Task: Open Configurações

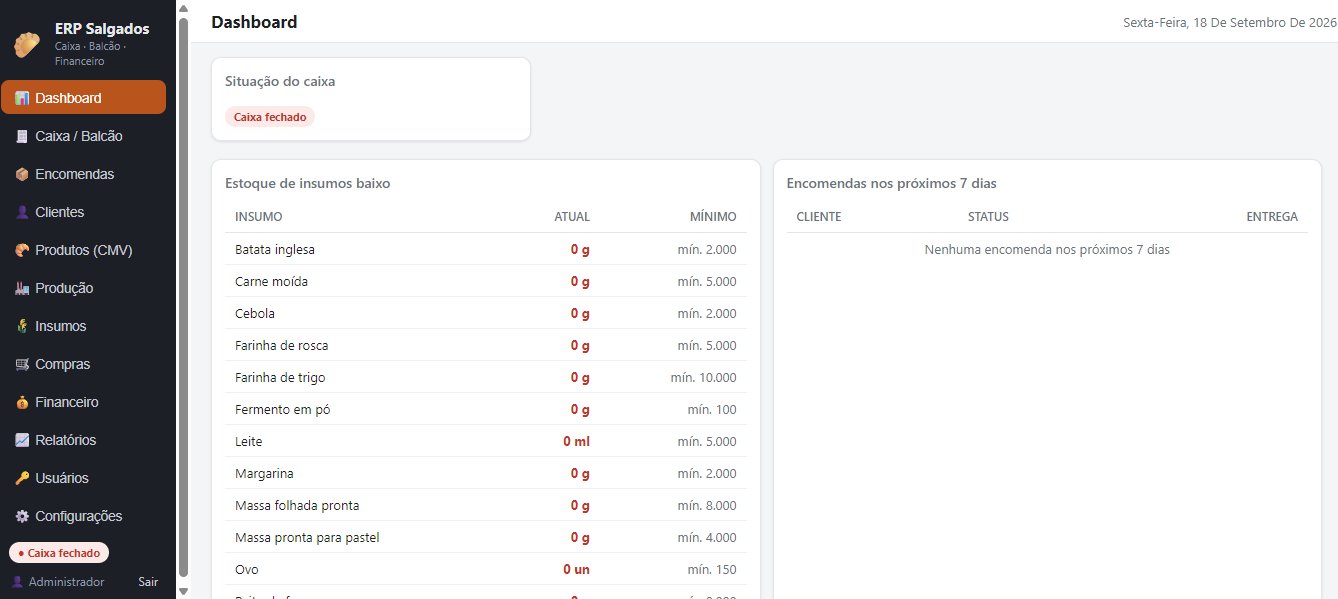Action: [83, 516]
